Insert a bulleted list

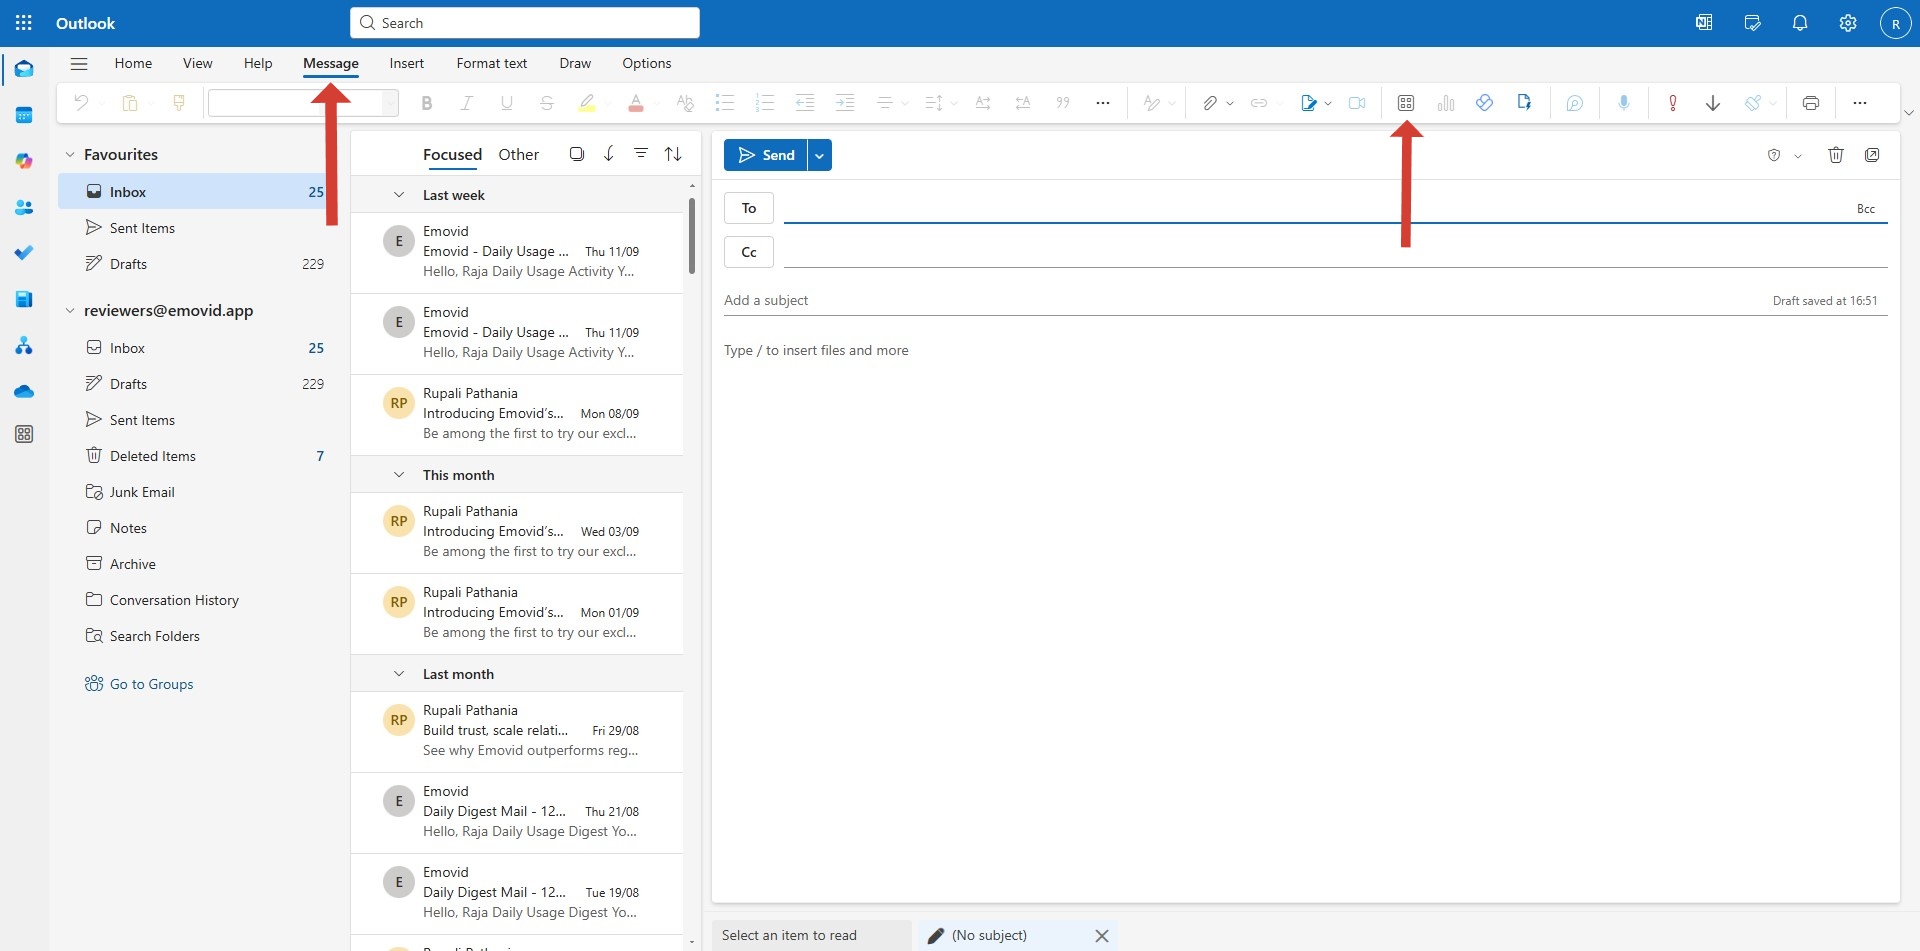pyautogui.click(x=724, y=102)
